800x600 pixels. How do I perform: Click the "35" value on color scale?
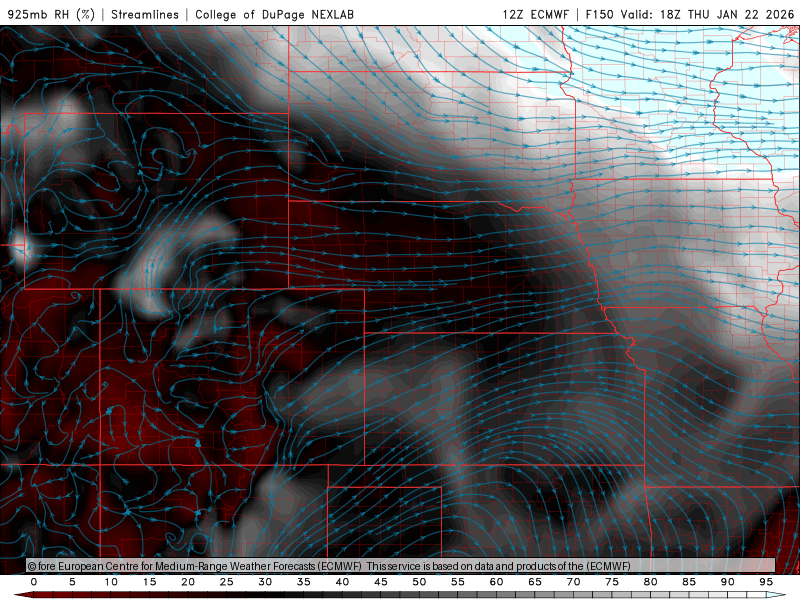(304, 582)
